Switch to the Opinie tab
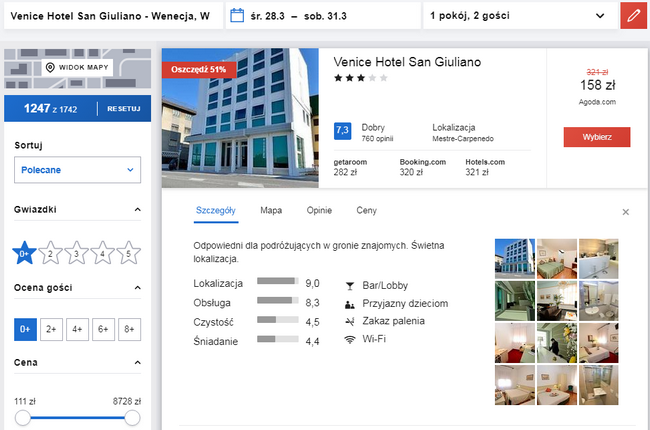Image resolution: width=650 pixels, height=430 pixels. click(x=319, y=211)
